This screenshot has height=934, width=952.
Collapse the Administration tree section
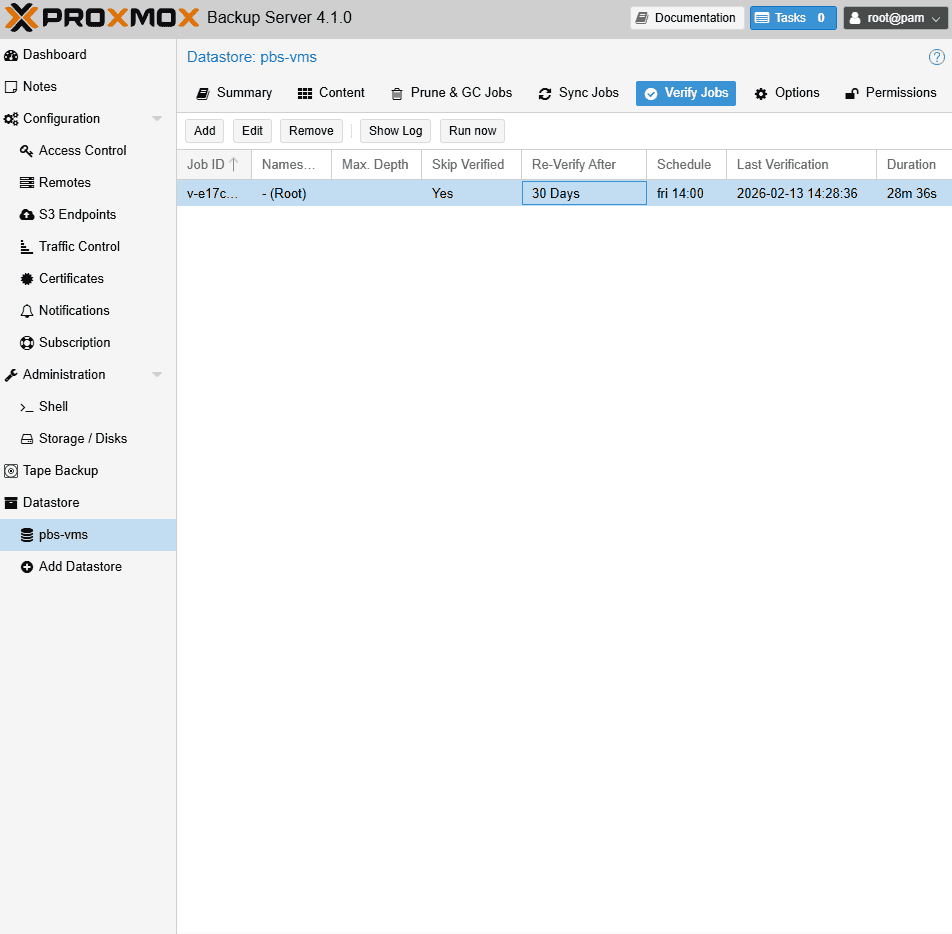click(x=157, y=375)
